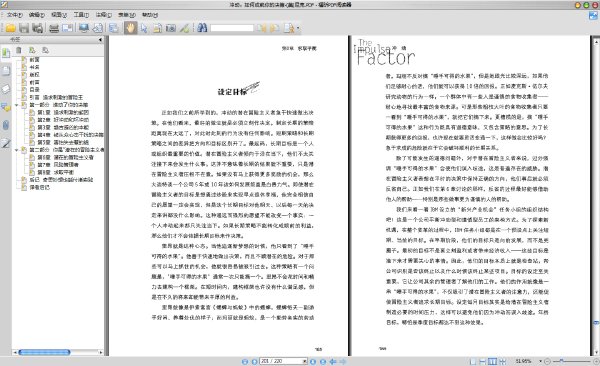The height and width of the screenshot is (366, 600).
Task: Open the Bookmarks sidebar tab icon
Action: click(6, 53)
